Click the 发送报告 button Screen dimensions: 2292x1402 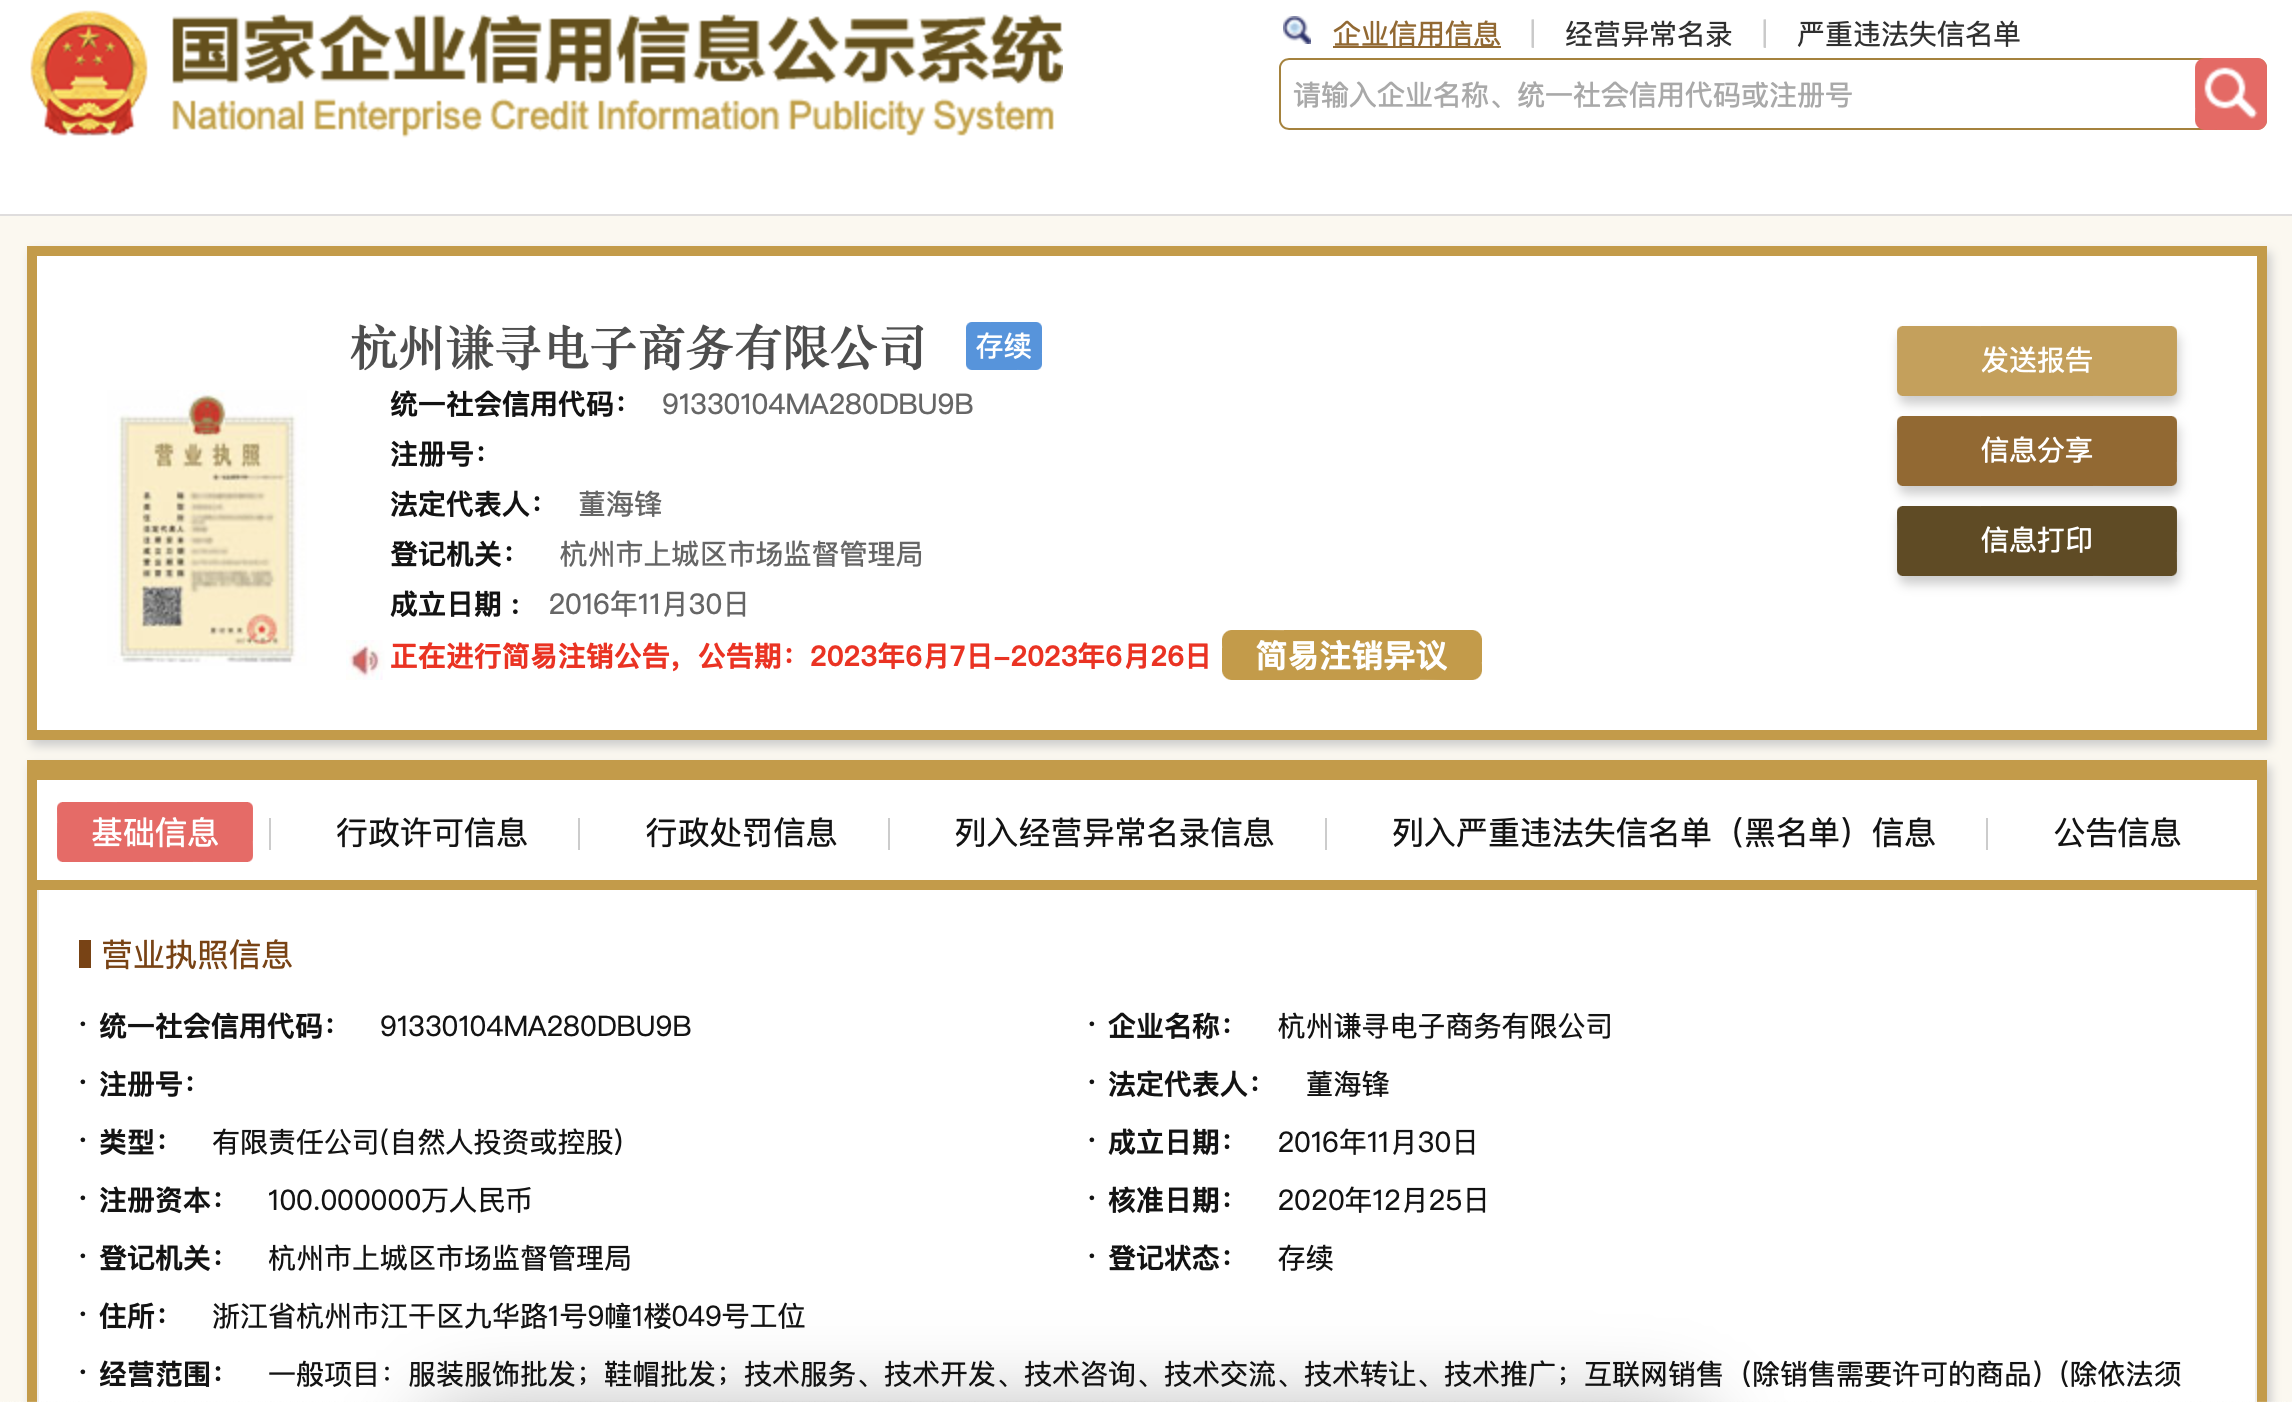[x=2035, y=361]
